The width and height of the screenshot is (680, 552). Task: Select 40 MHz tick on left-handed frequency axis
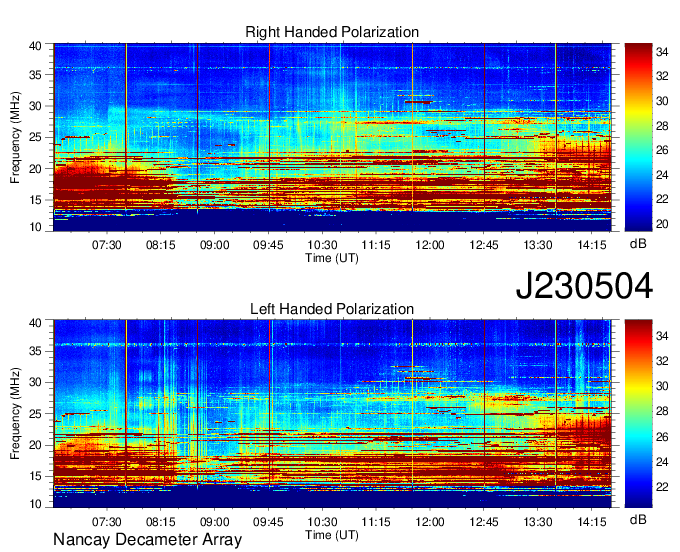coord(36,323)
